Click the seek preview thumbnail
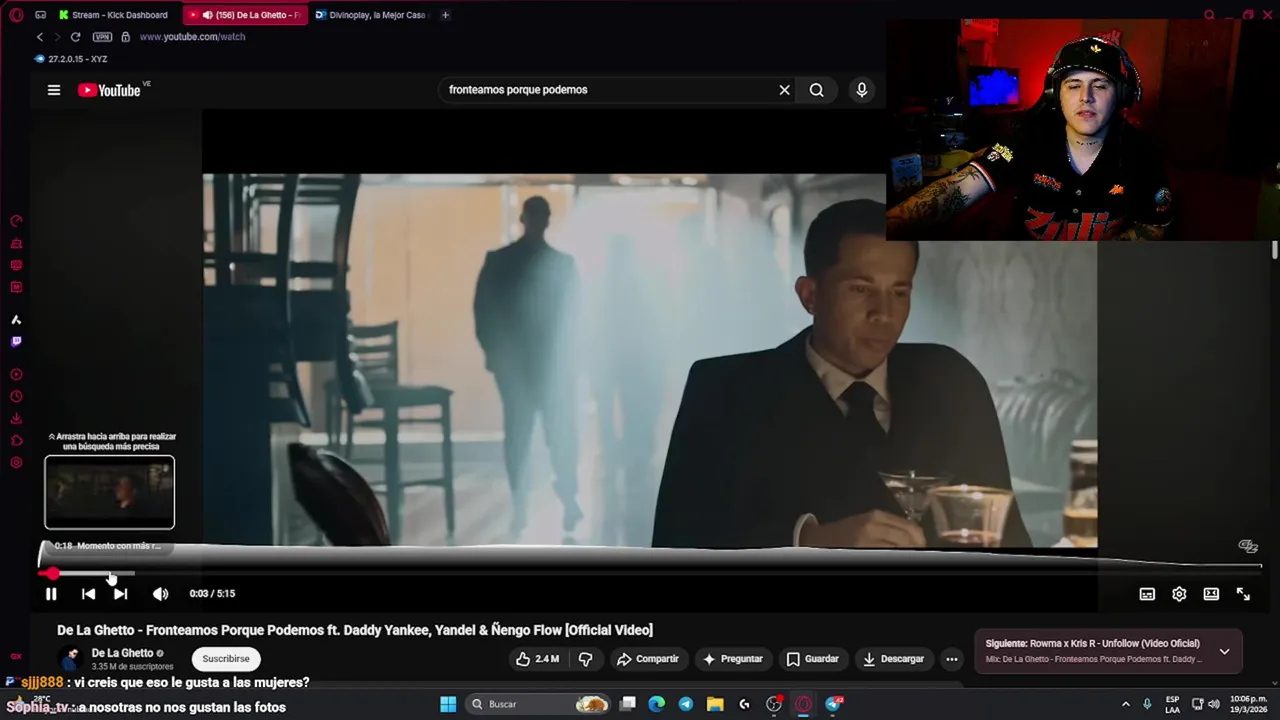This screenshot has height=720, width=1280. [109, 492]
